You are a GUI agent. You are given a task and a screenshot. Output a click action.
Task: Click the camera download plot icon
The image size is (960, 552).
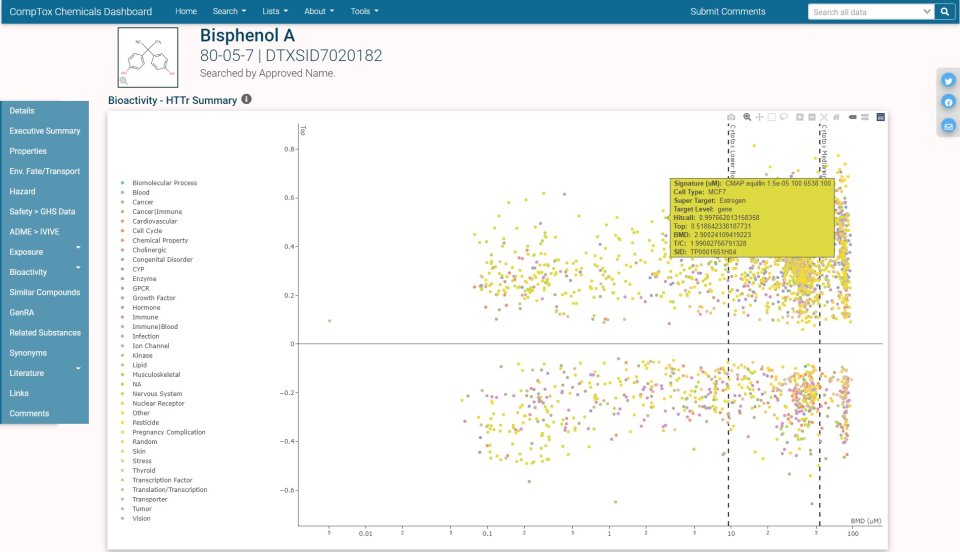[x=731, y=117]
